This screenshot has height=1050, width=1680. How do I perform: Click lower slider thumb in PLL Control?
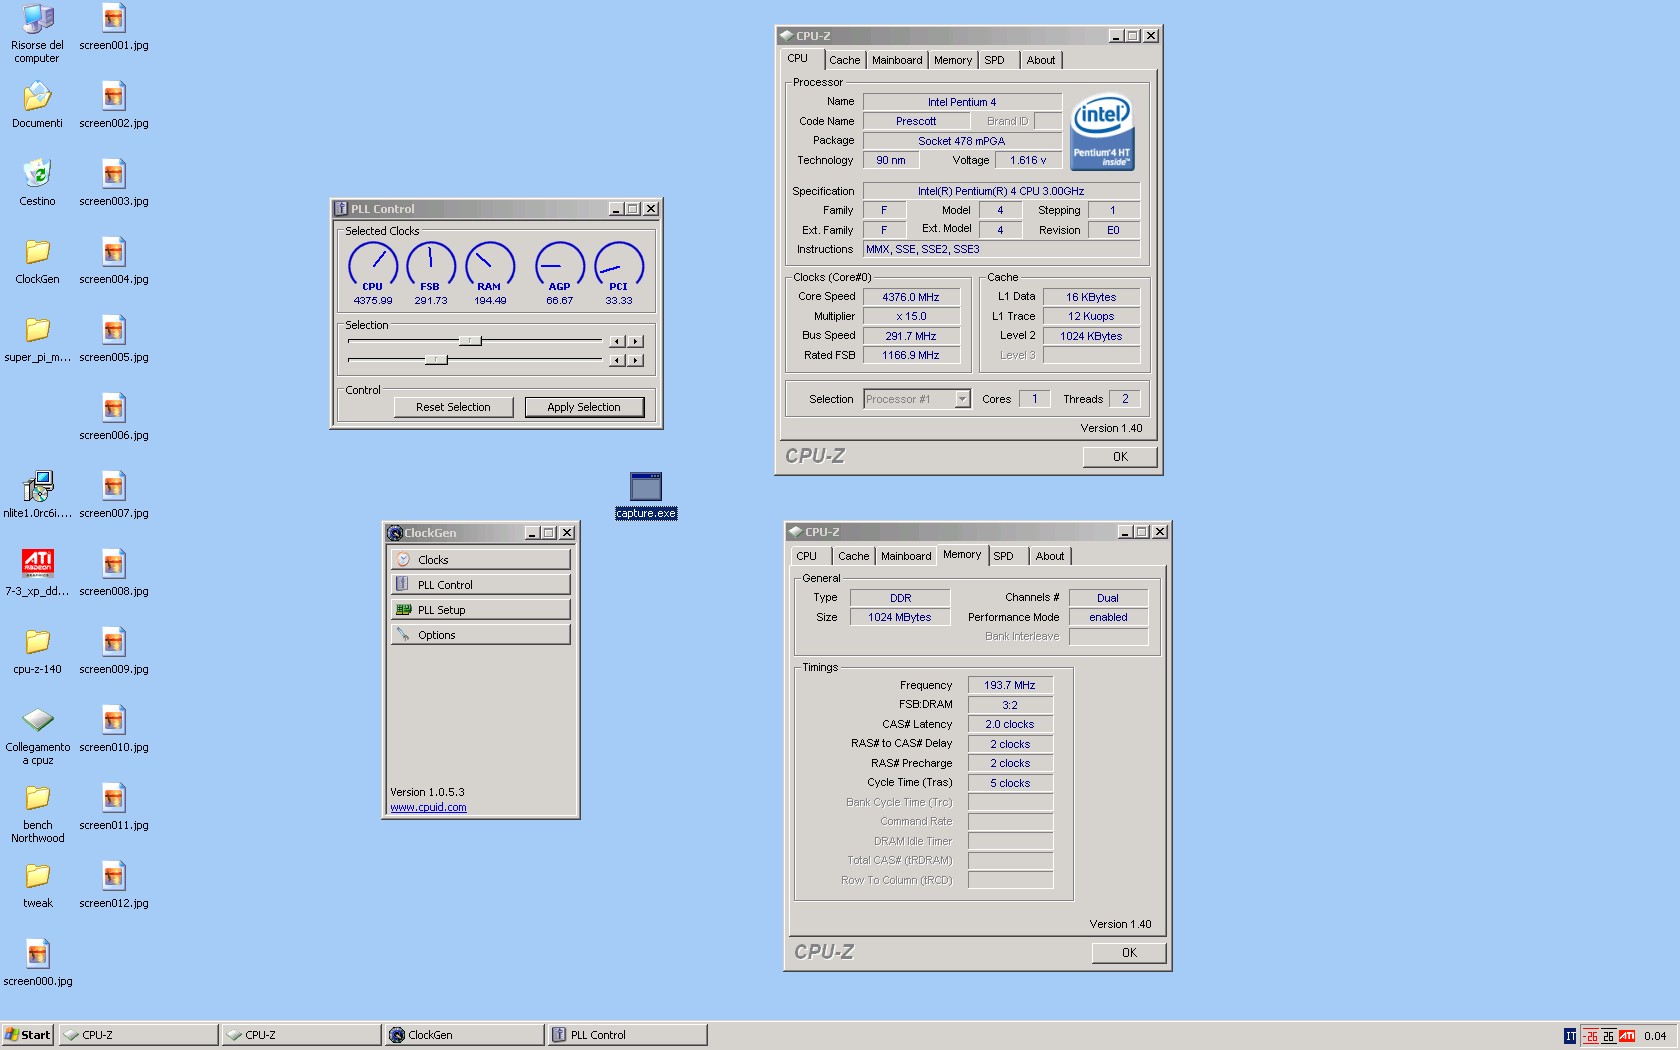[436, 360]
